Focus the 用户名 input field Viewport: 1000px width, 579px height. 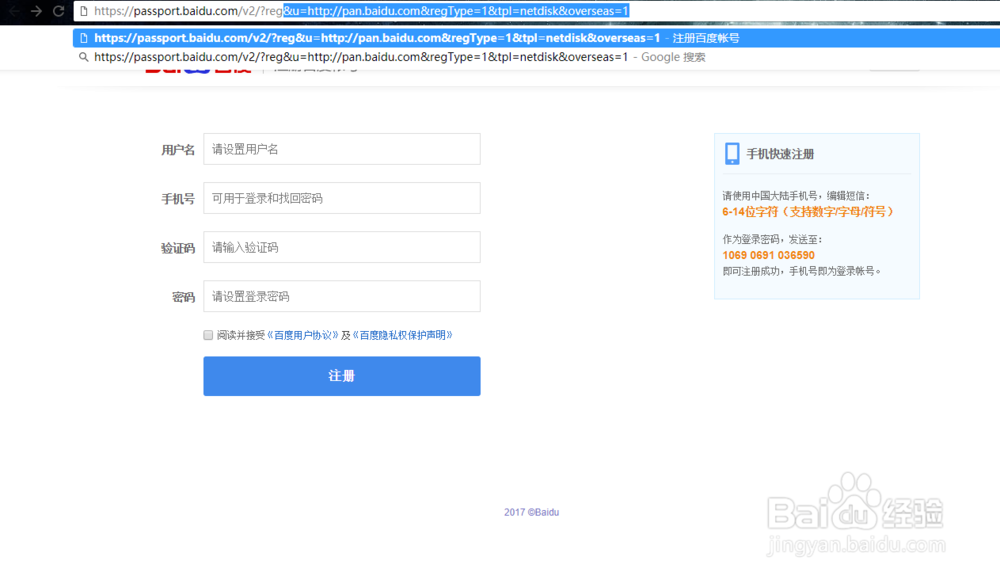pyautogui.click(x=342, y=149)
